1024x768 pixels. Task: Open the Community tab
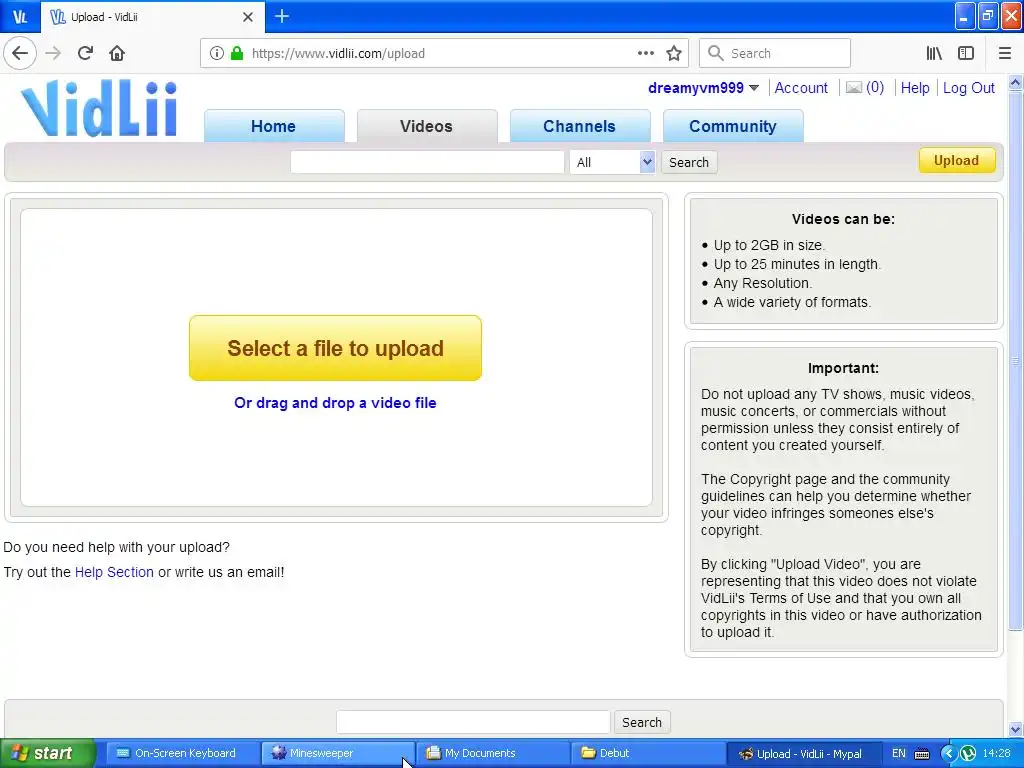733,126
